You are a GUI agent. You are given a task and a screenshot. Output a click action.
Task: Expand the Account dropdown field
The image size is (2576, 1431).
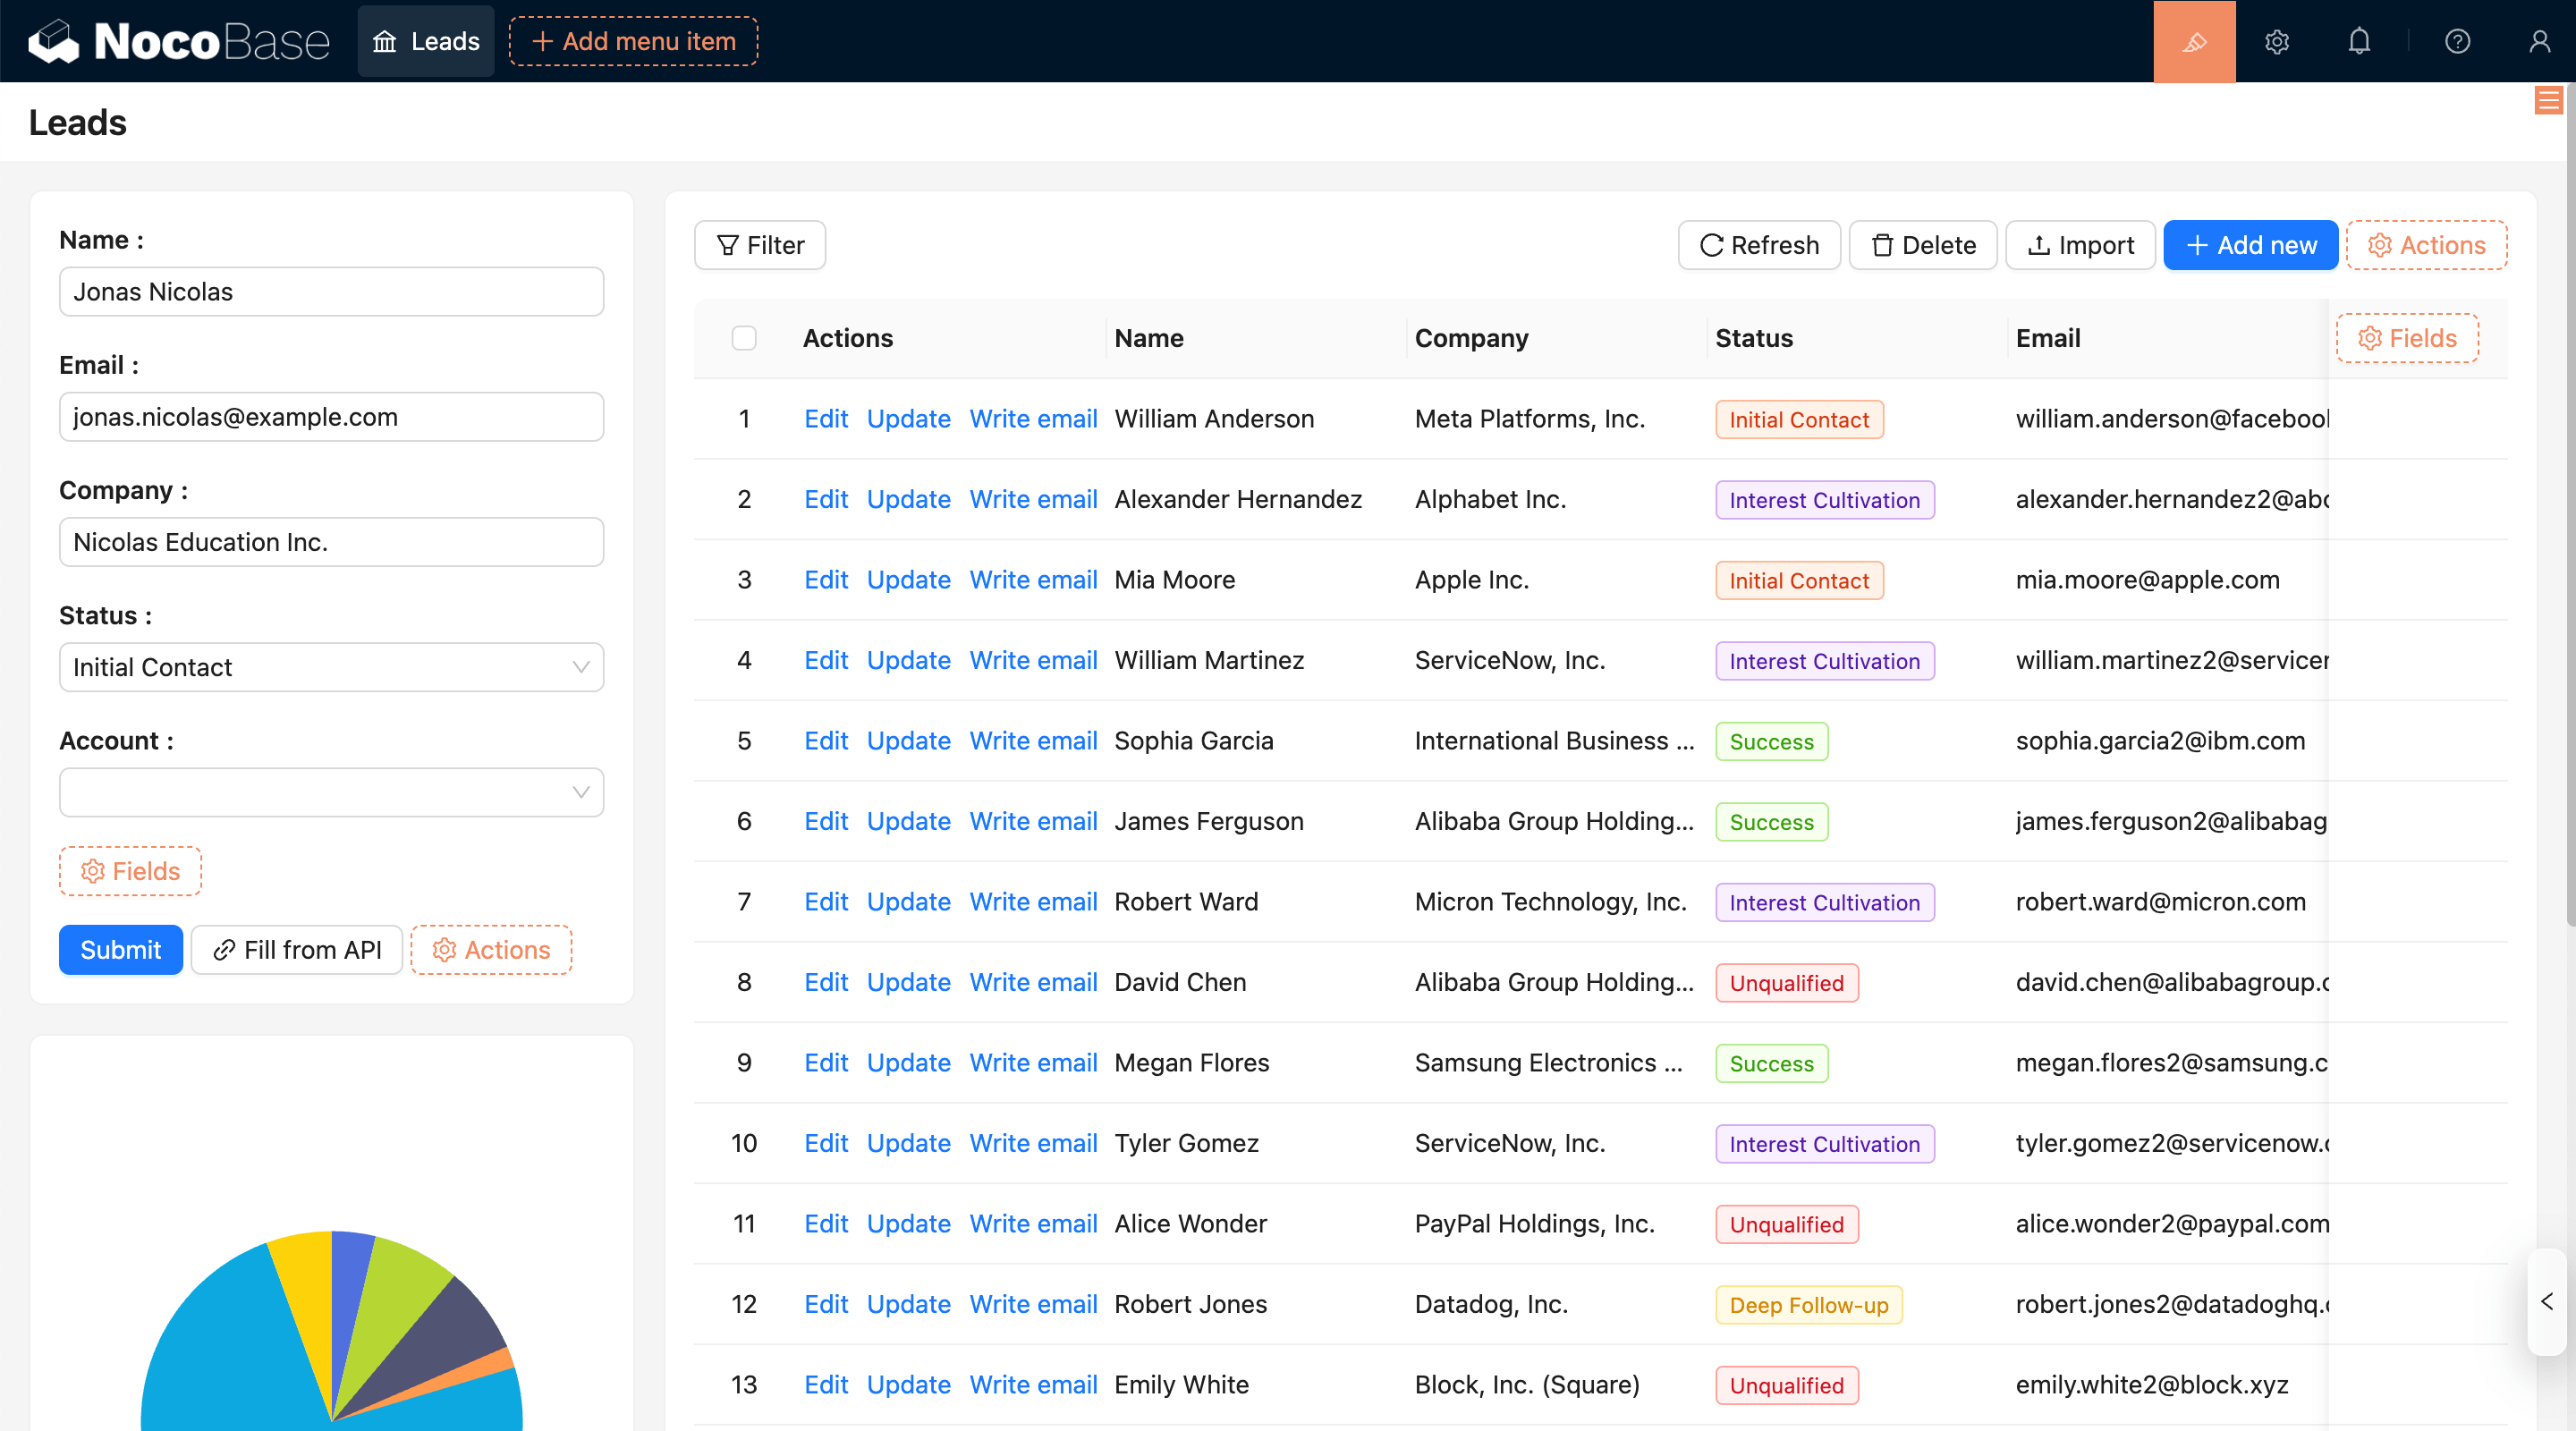click(x=331, y=792)
